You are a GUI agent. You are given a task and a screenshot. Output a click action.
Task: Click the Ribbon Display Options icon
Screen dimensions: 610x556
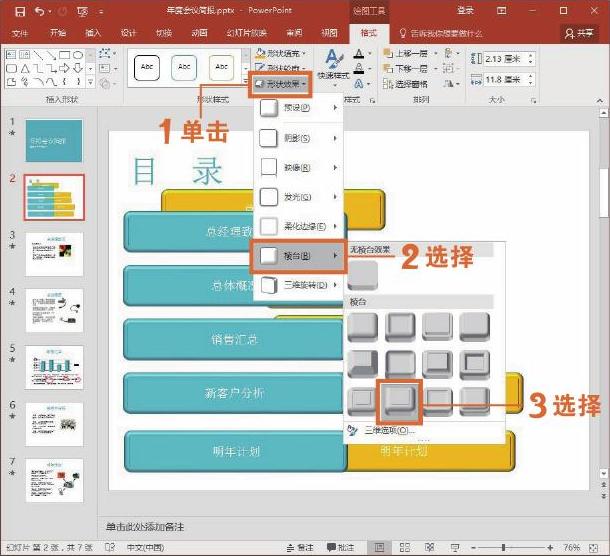tap(502, 11)
